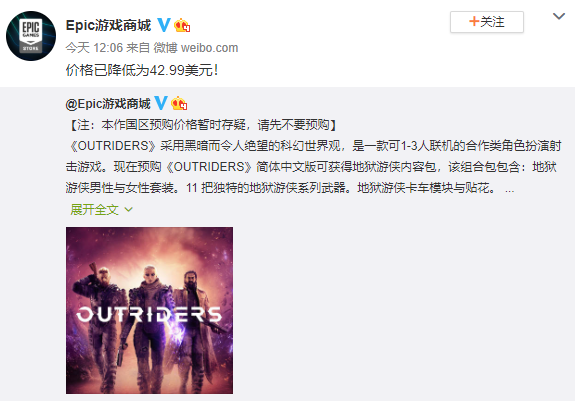Click the small arrow next to 展开全文

pyautogui.click(x=128, y=210)
